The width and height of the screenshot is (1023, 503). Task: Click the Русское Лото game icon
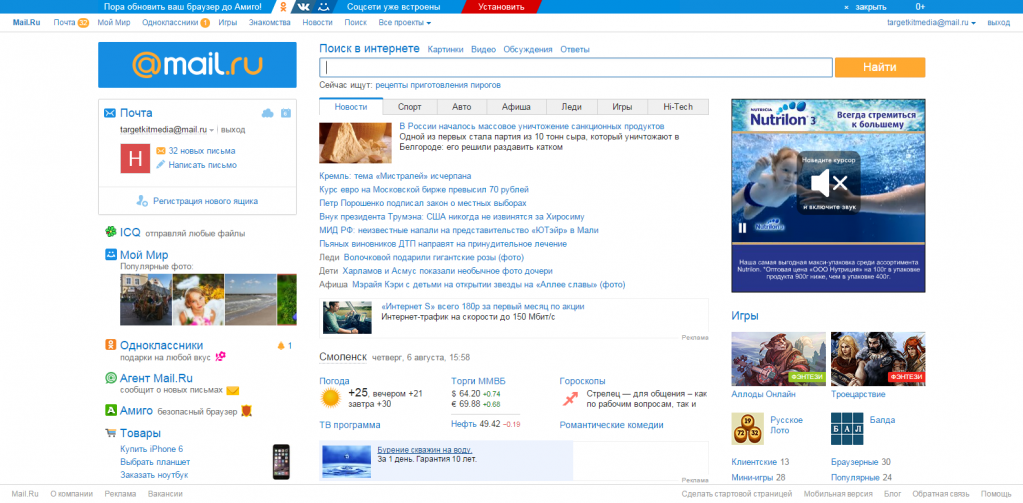[x=748, y=429]
